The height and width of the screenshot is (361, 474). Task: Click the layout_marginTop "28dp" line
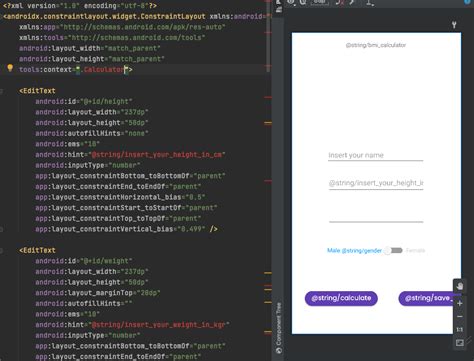tap(98, 293)
